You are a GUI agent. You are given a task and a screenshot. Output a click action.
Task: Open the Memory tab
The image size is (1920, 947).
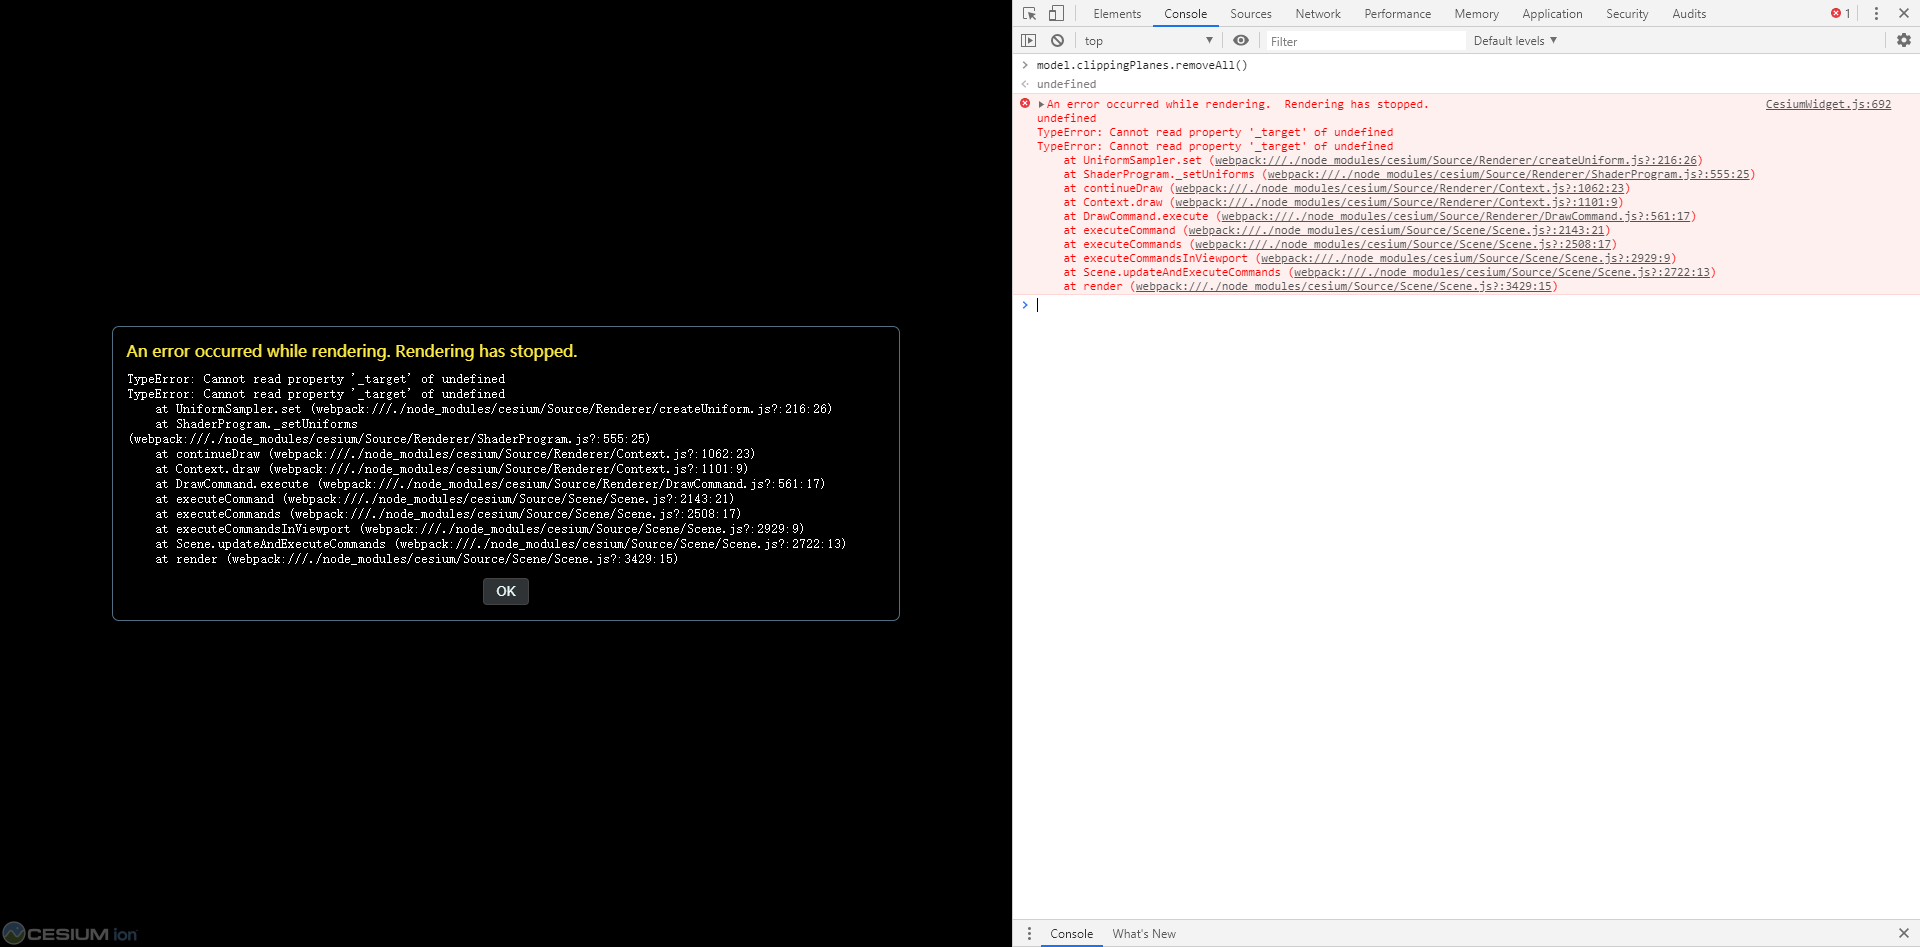pyautogui.click(x=1476, y=14)
